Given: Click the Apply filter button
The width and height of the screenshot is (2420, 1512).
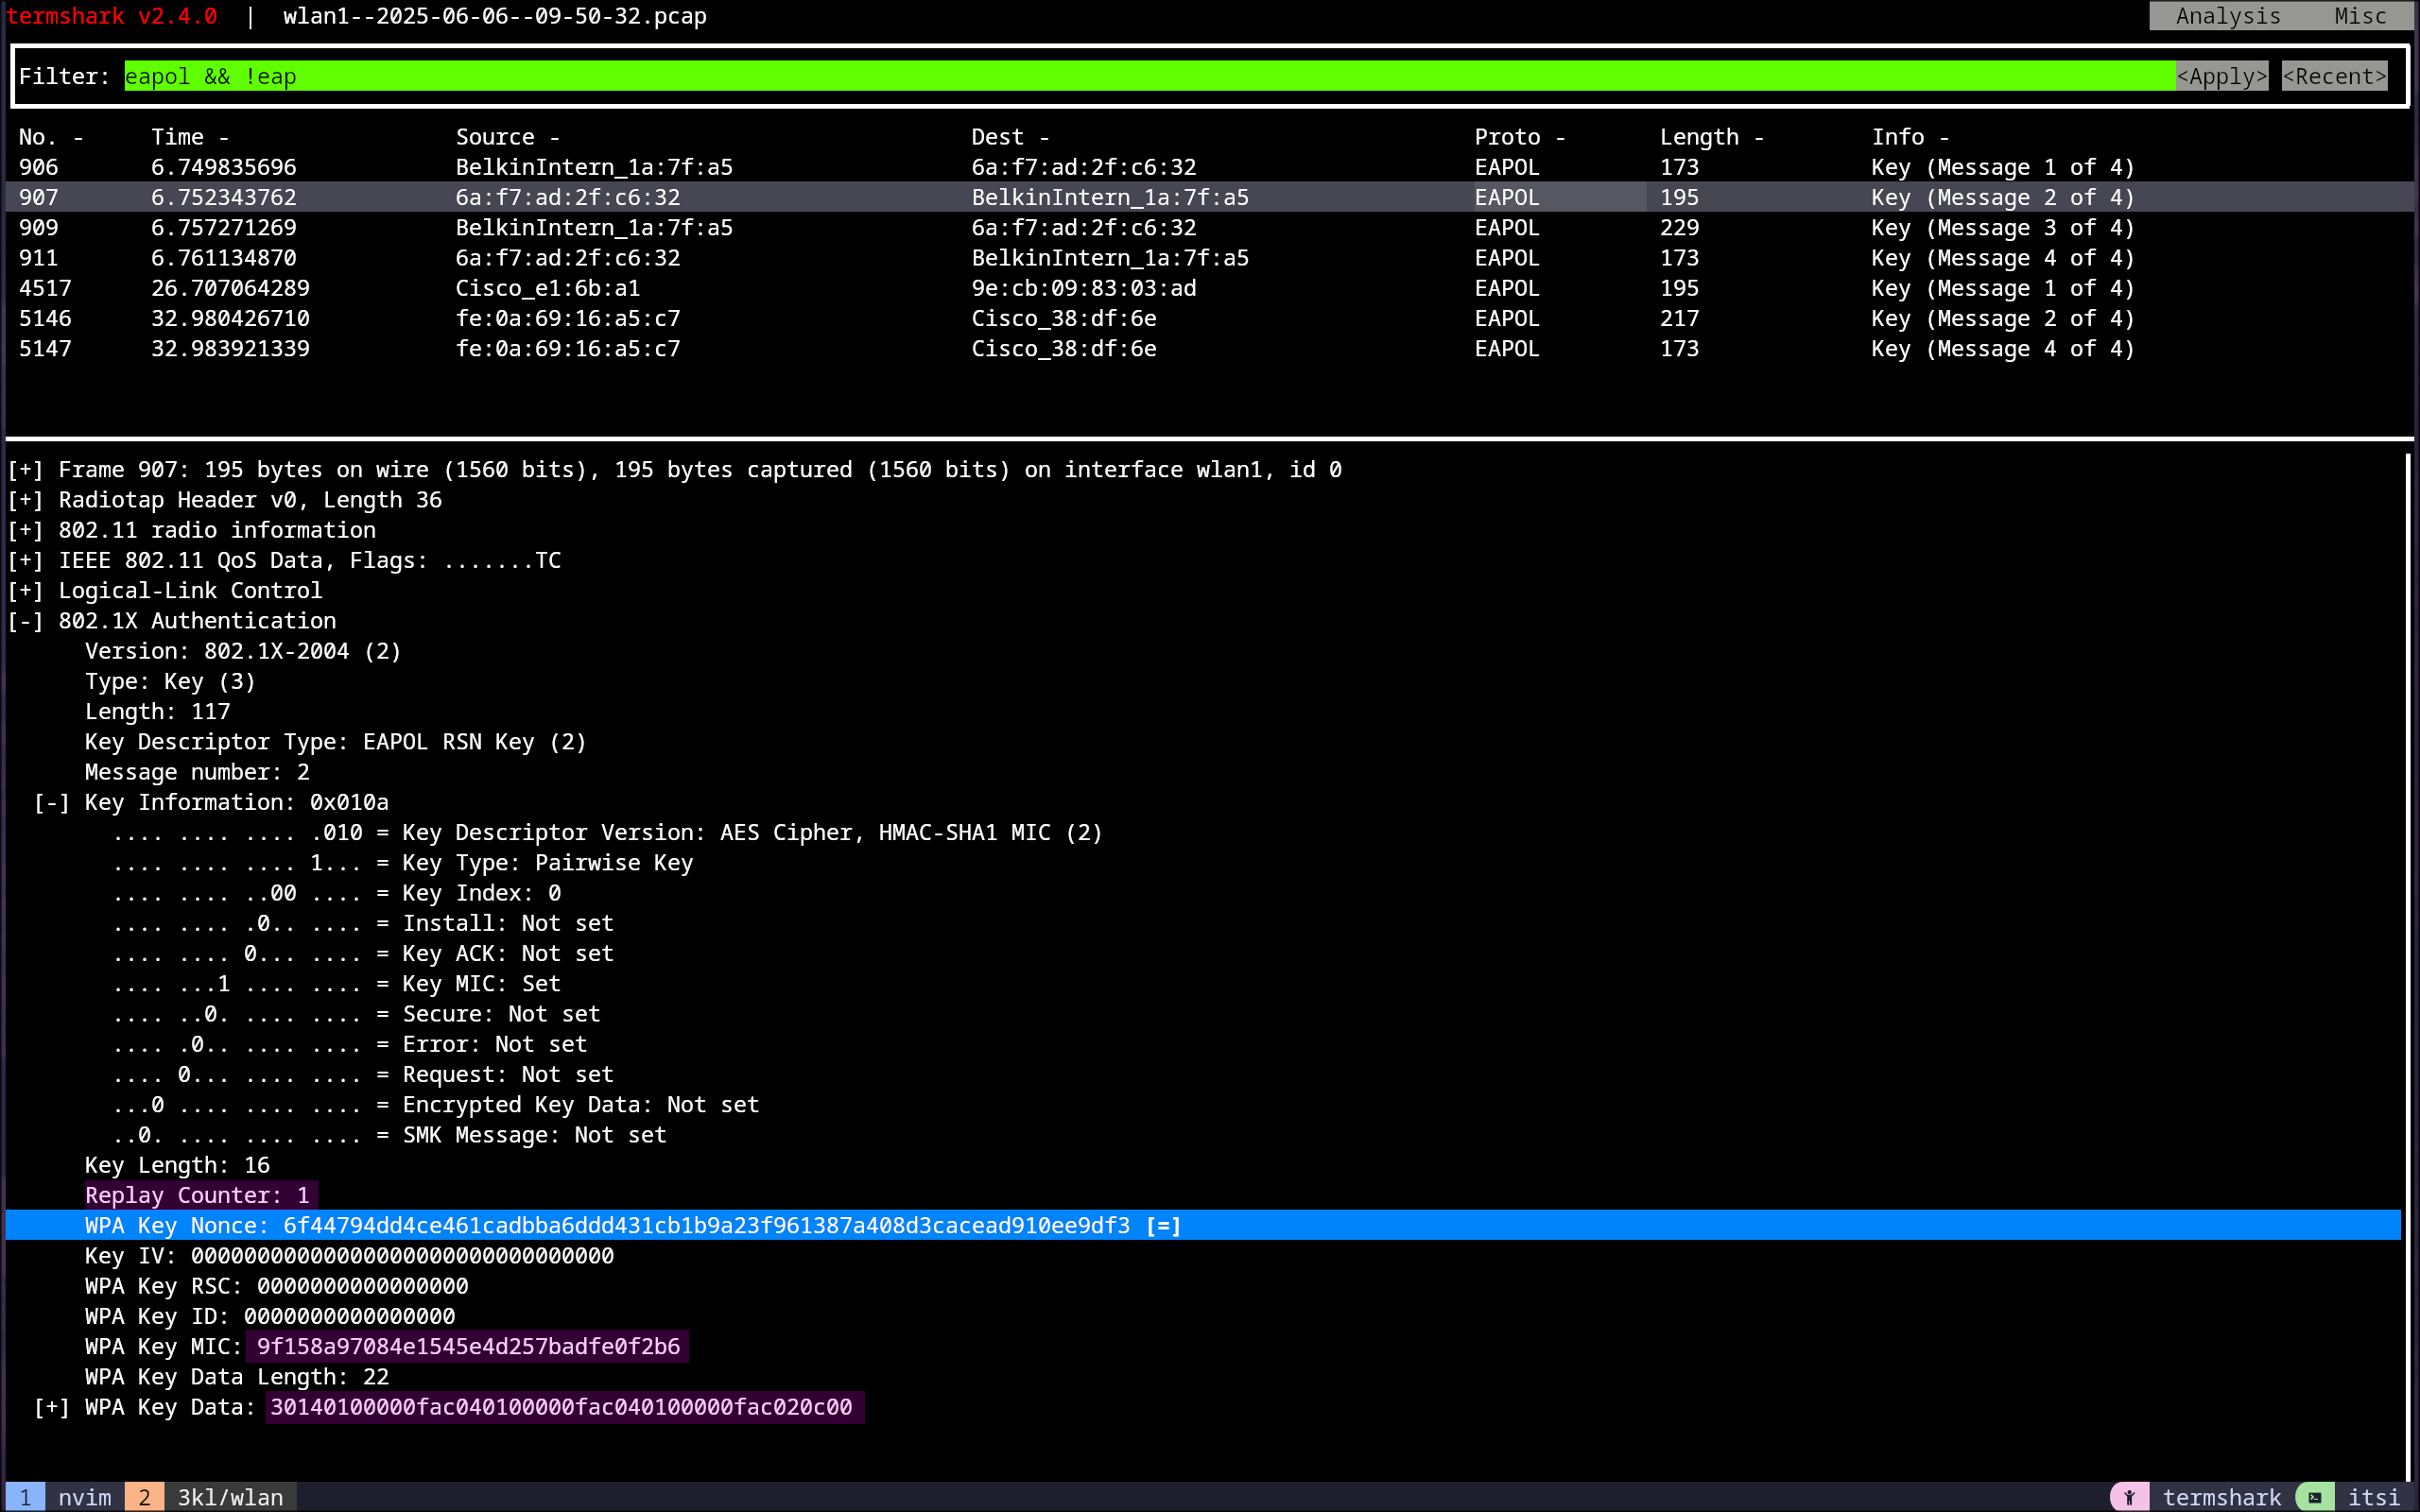Looking at the screenshot, I should (x=2221, y=76).
